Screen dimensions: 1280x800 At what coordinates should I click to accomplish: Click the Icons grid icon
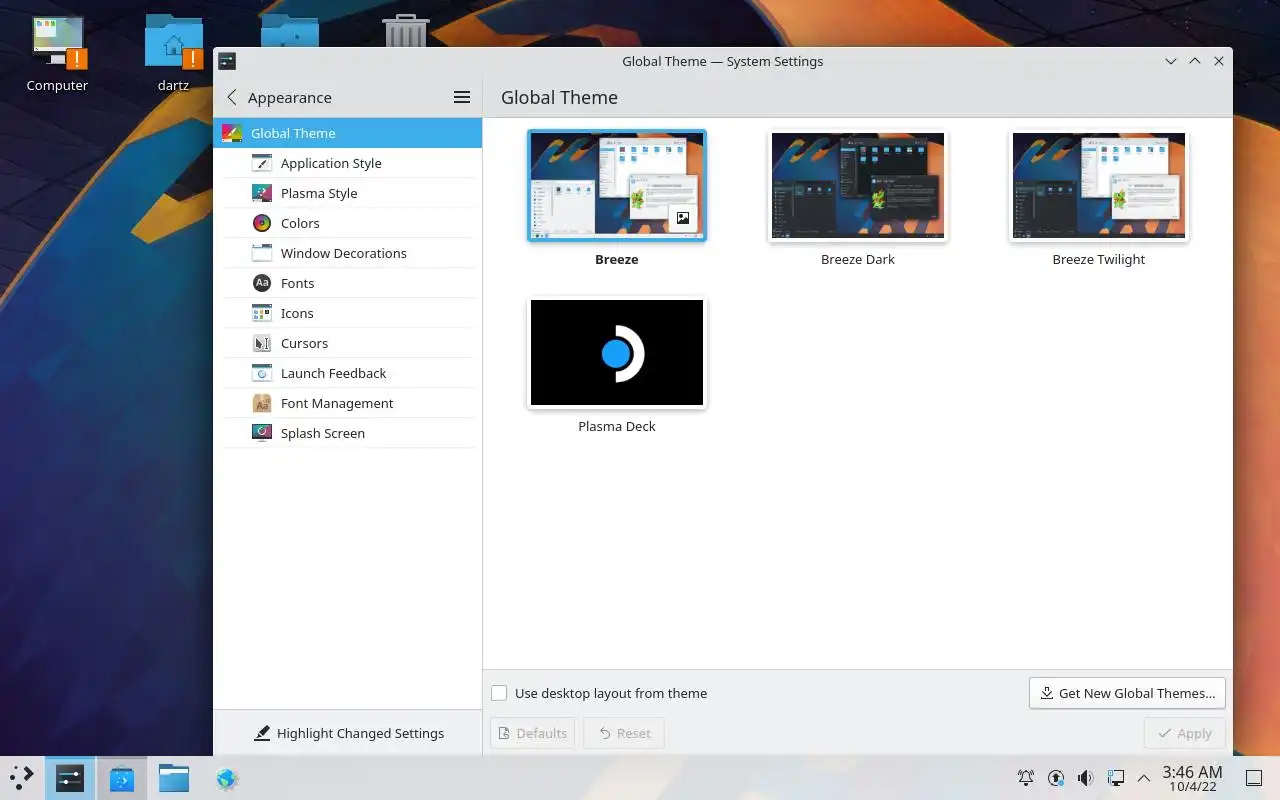point(262,313)
